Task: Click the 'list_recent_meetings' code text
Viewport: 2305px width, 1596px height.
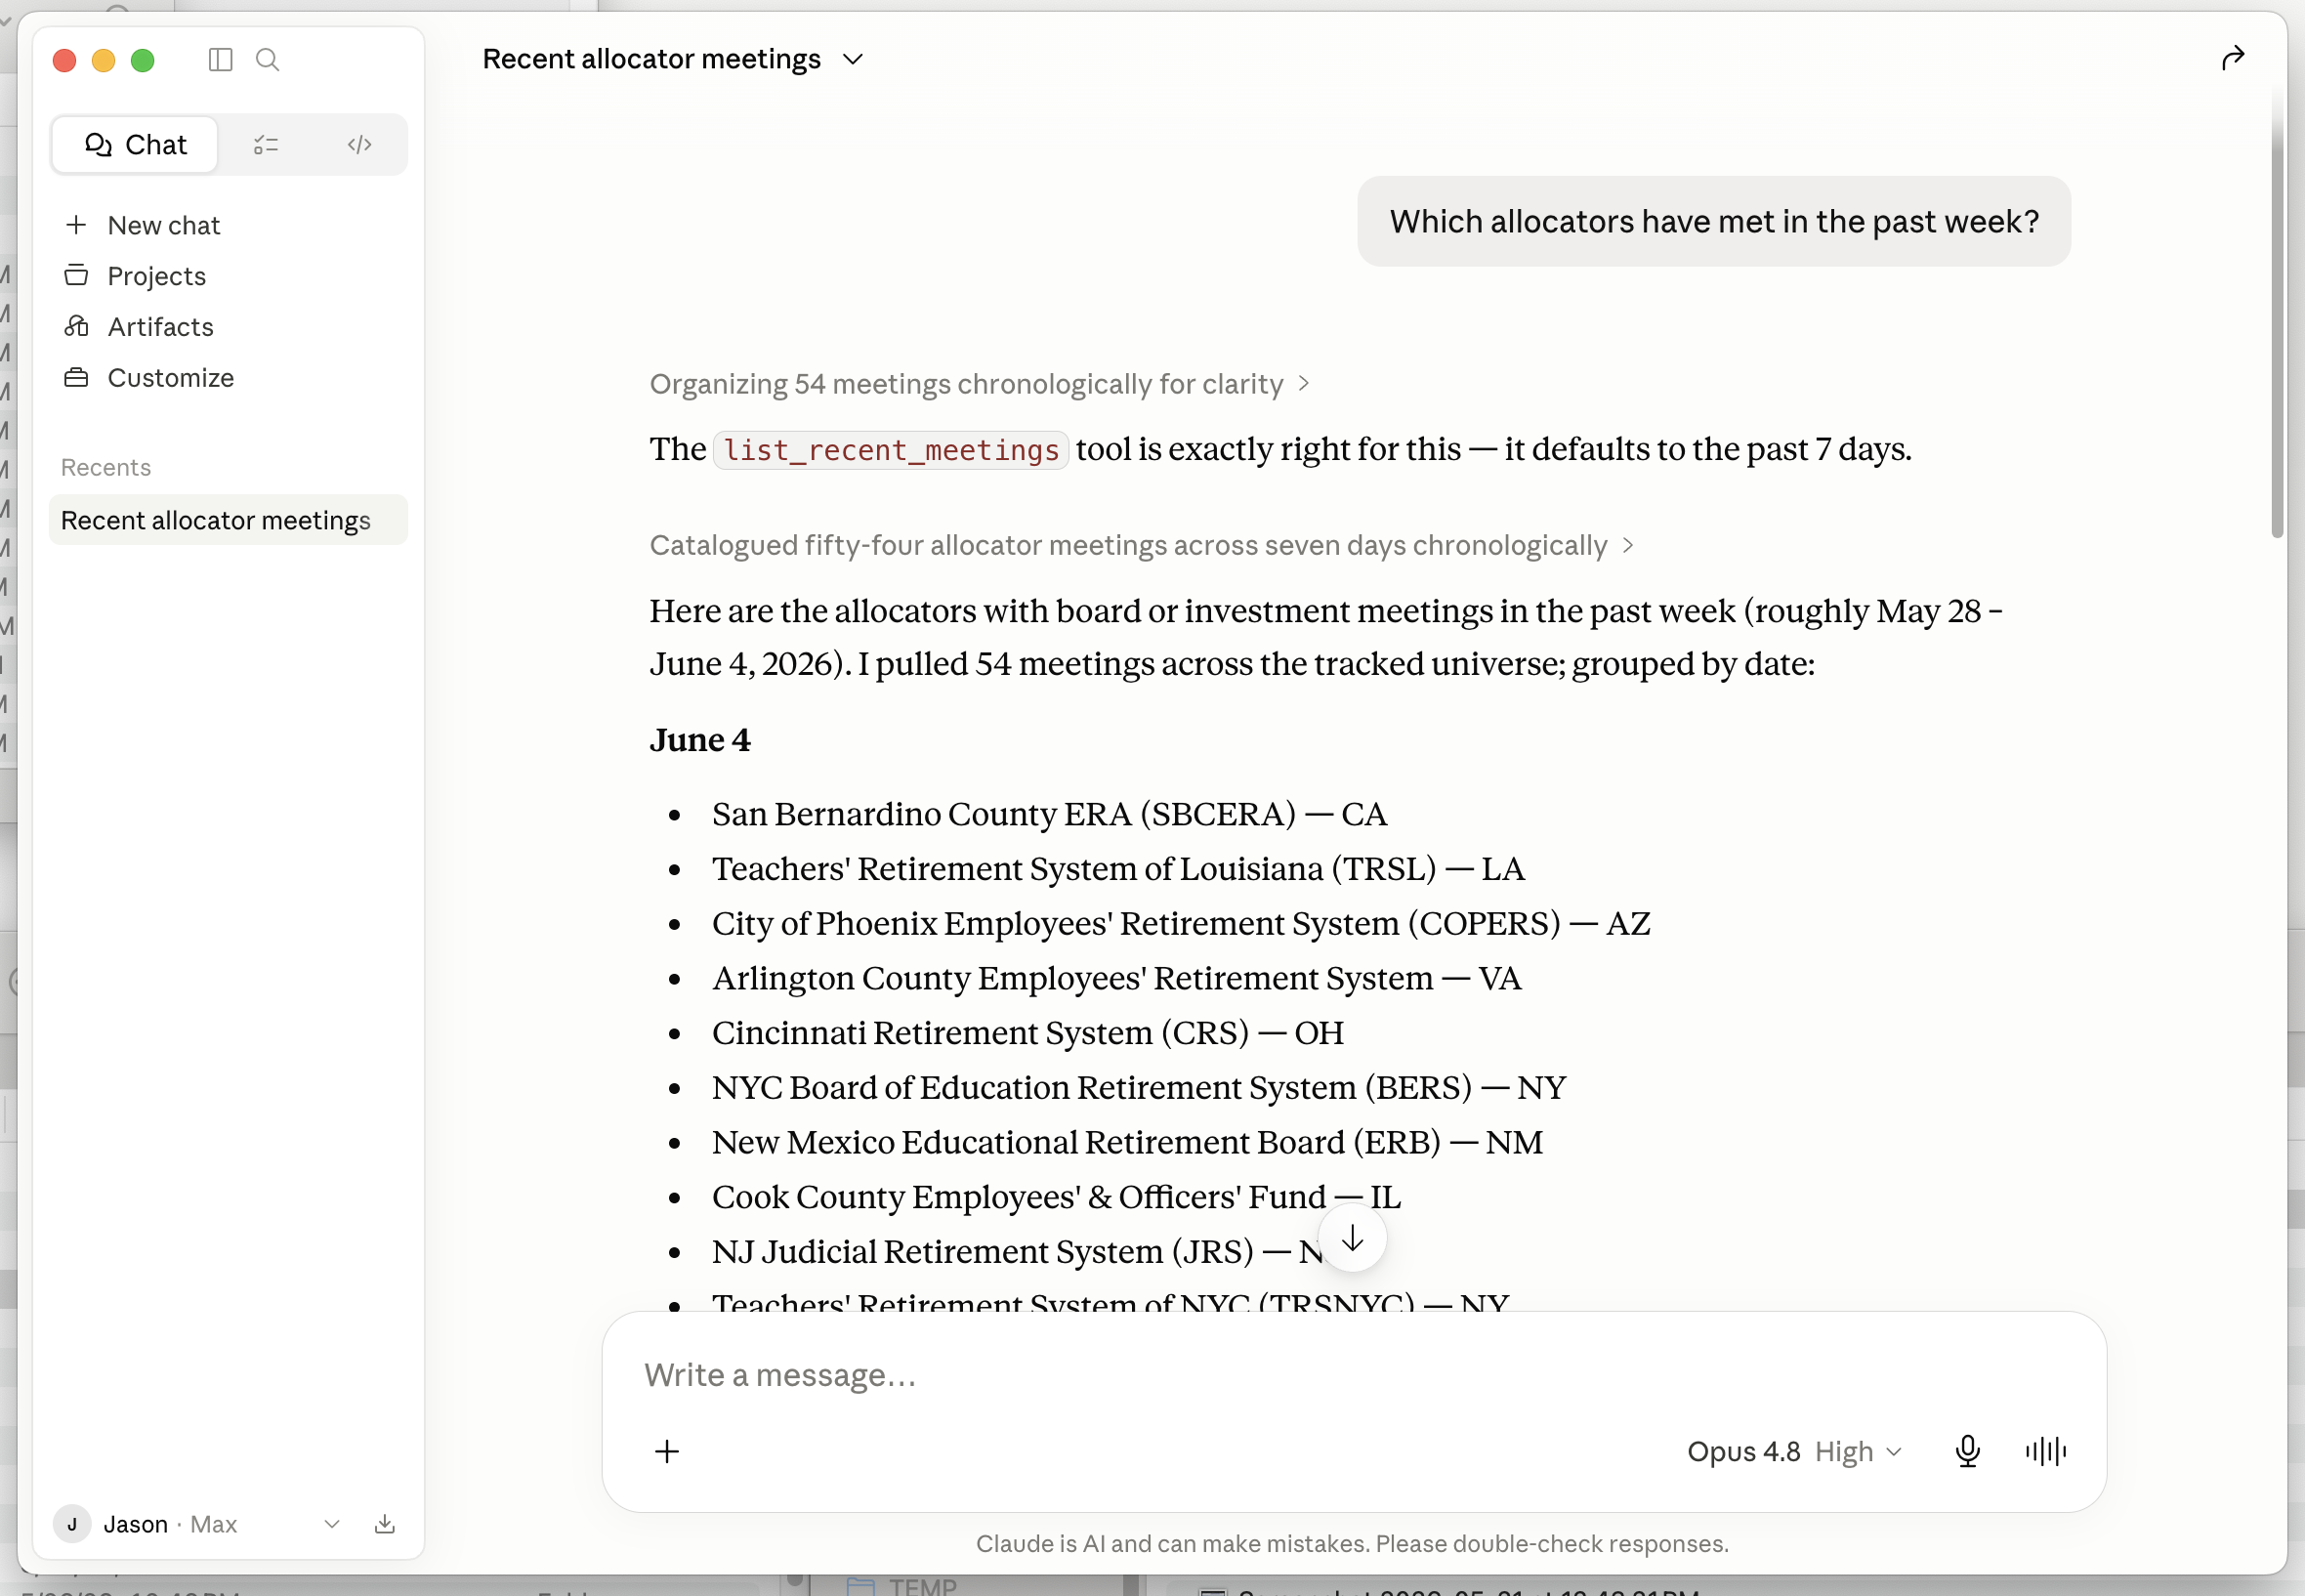Action: 891,450
